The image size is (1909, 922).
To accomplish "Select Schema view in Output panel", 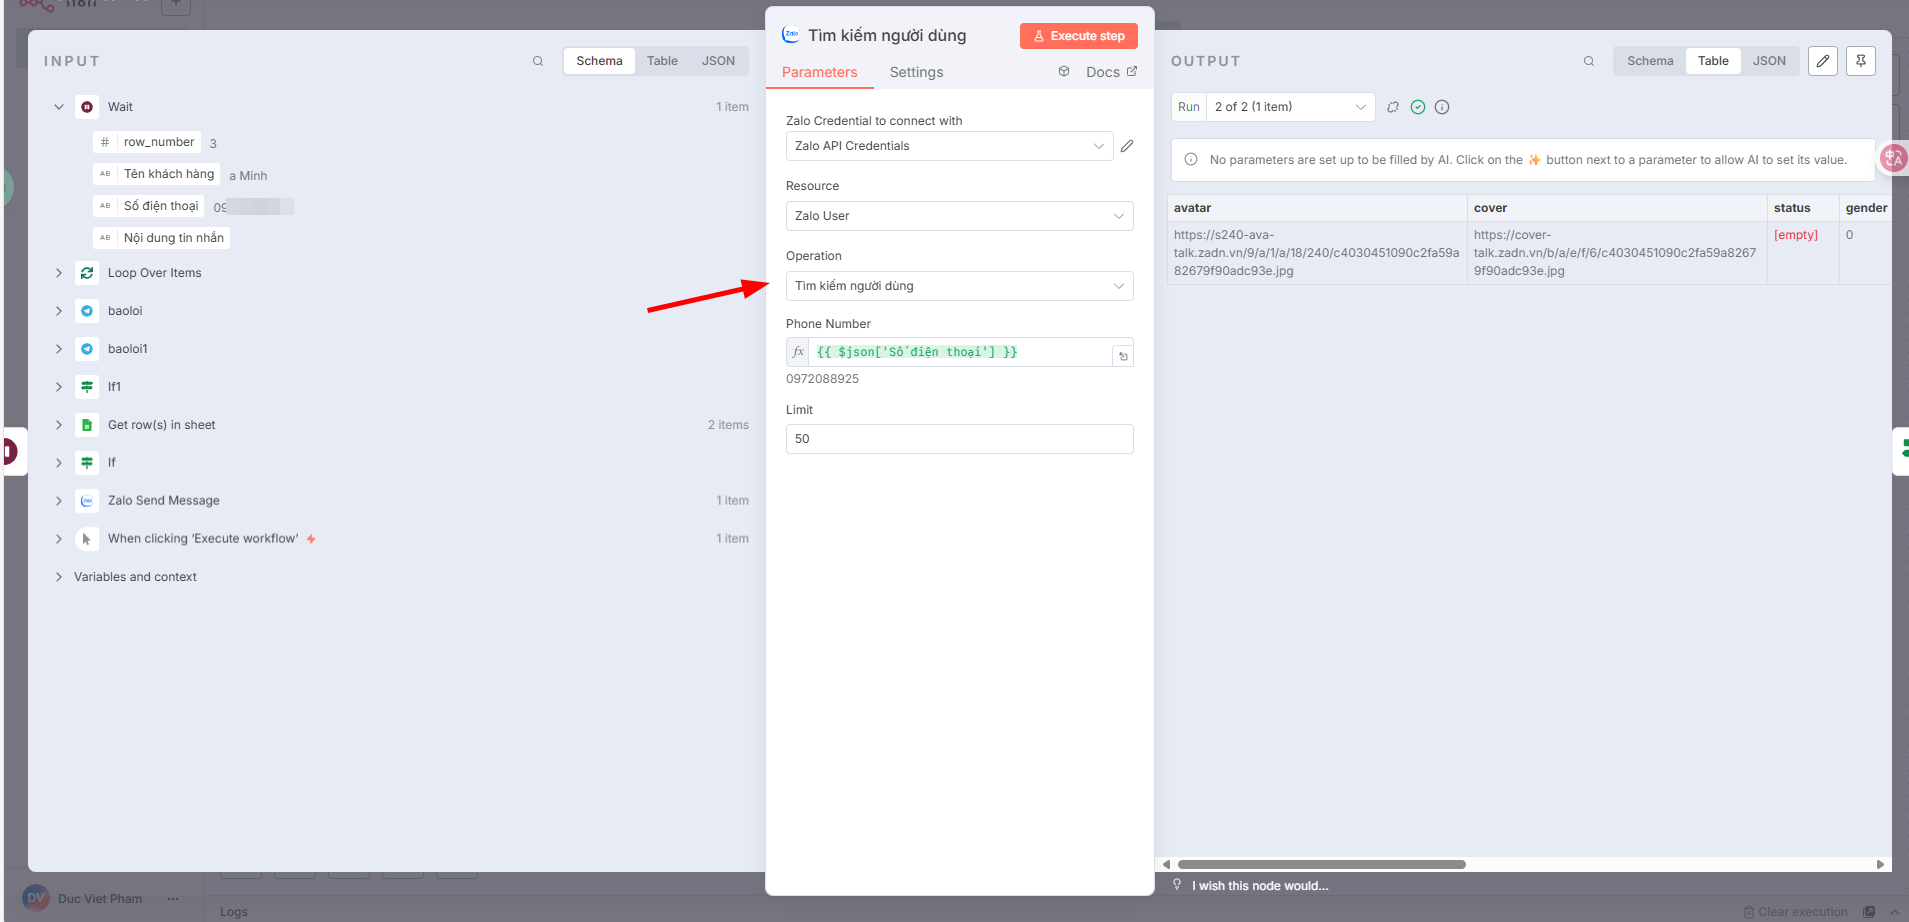I will point(1650,61).
